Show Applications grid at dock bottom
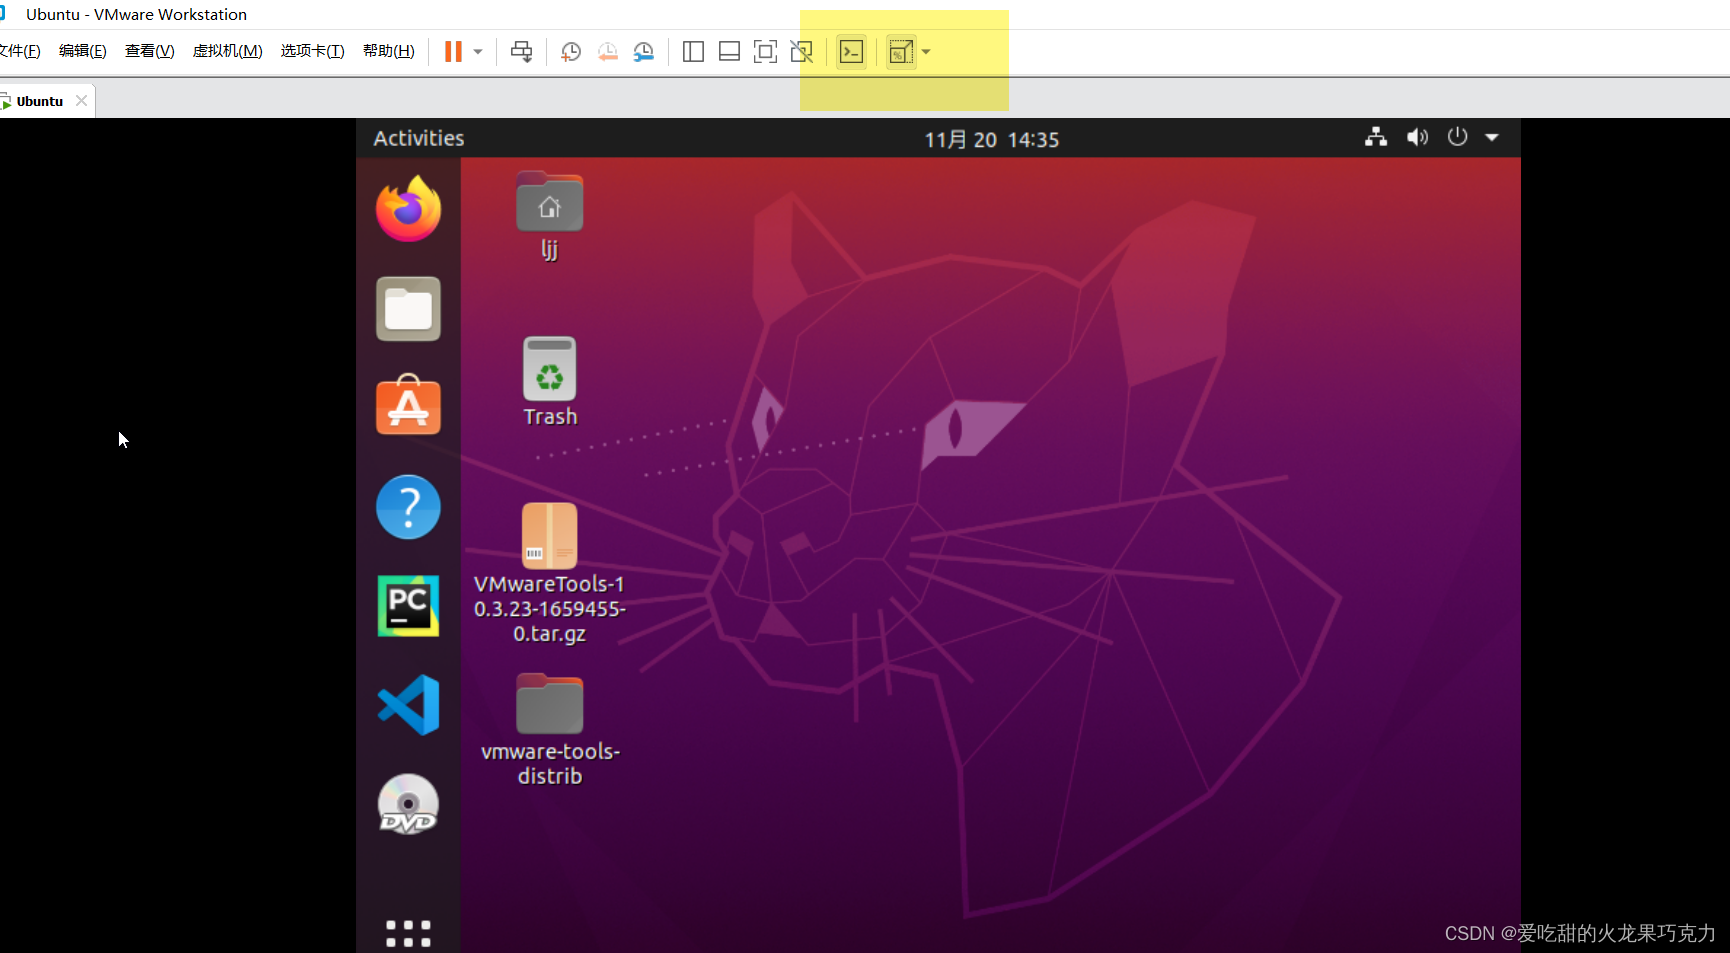The width and height of the screenshot is (1730, 953). [408, 933]
